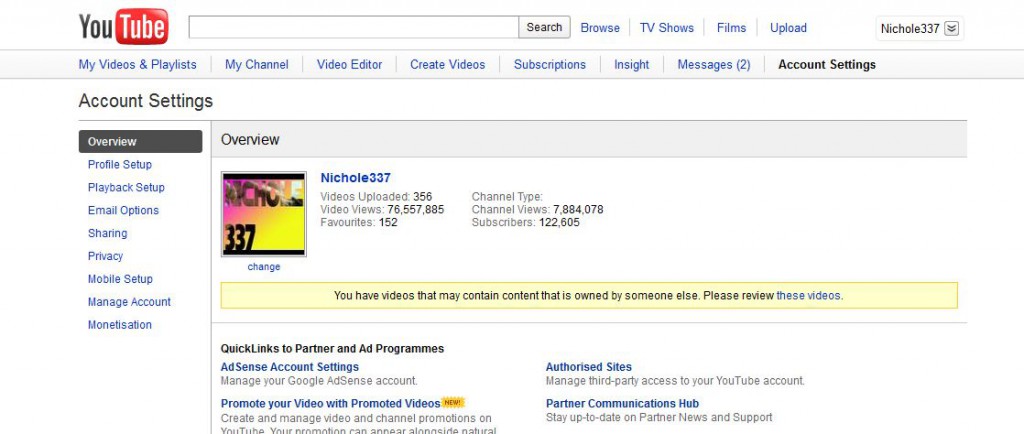Open the Nichole337 account dropdown arrow
The height and width of the screenshot is (434, 1024).
click(952, 28)
